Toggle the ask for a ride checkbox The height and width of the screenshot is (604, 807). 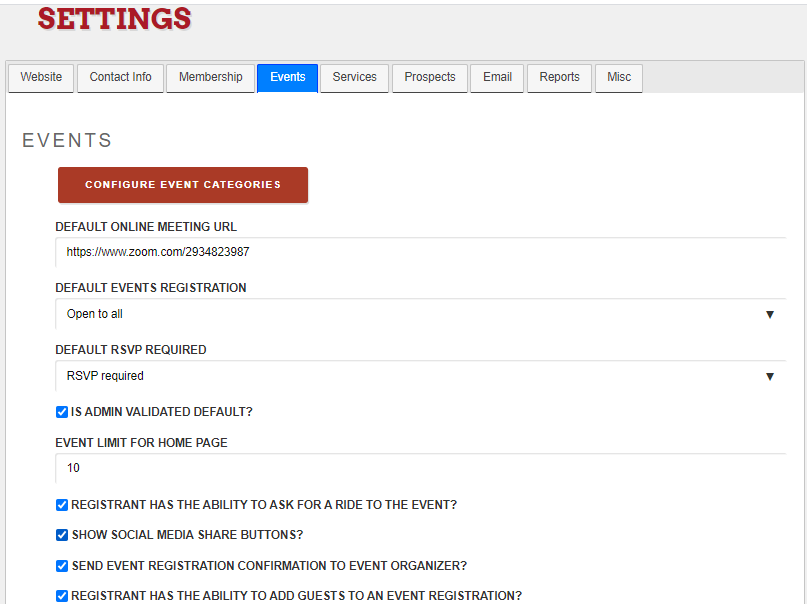(62, 505)
